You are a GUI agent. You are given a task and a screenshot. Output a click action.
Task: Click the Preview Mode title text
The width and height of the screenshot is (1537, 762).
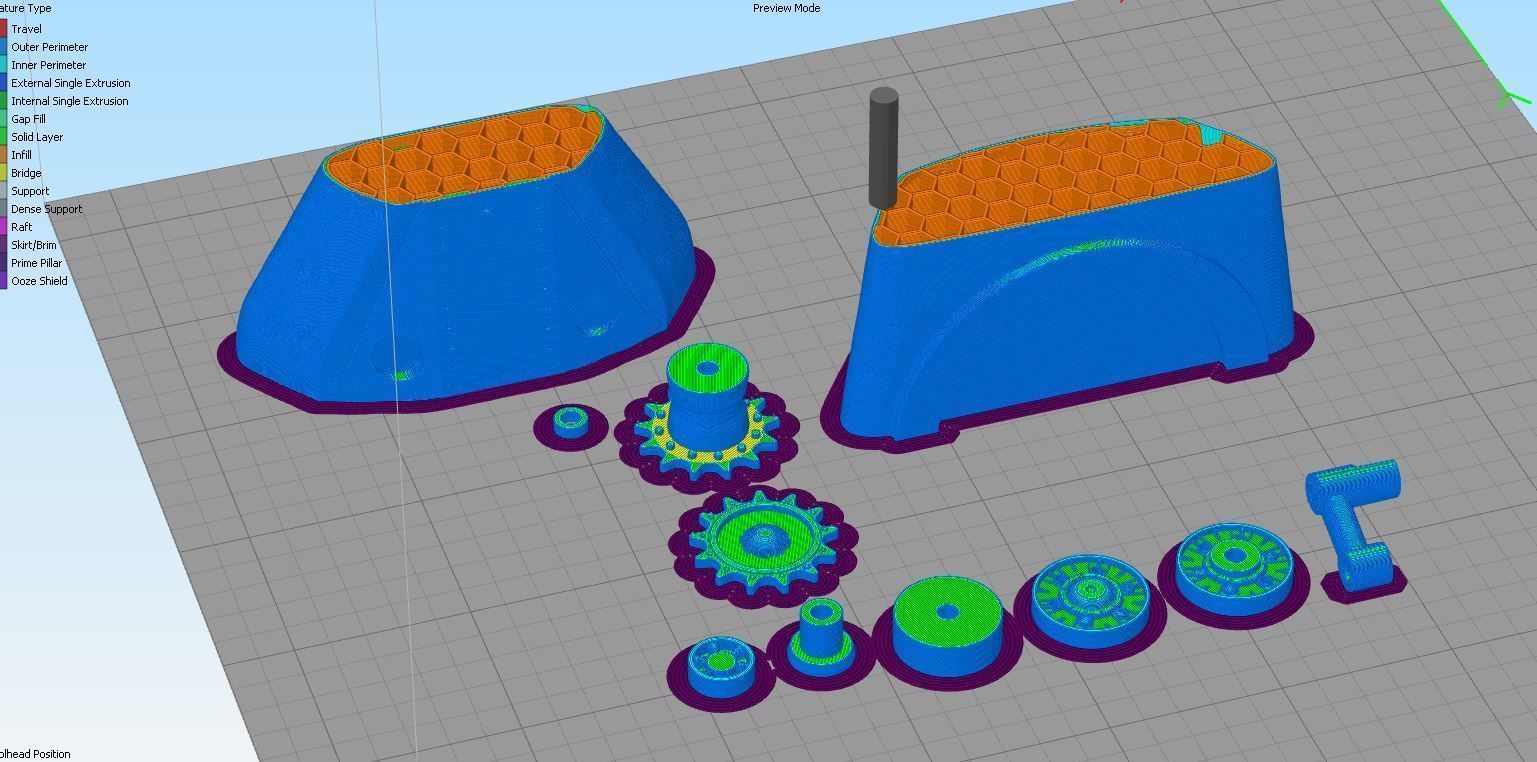coord(786,8)
